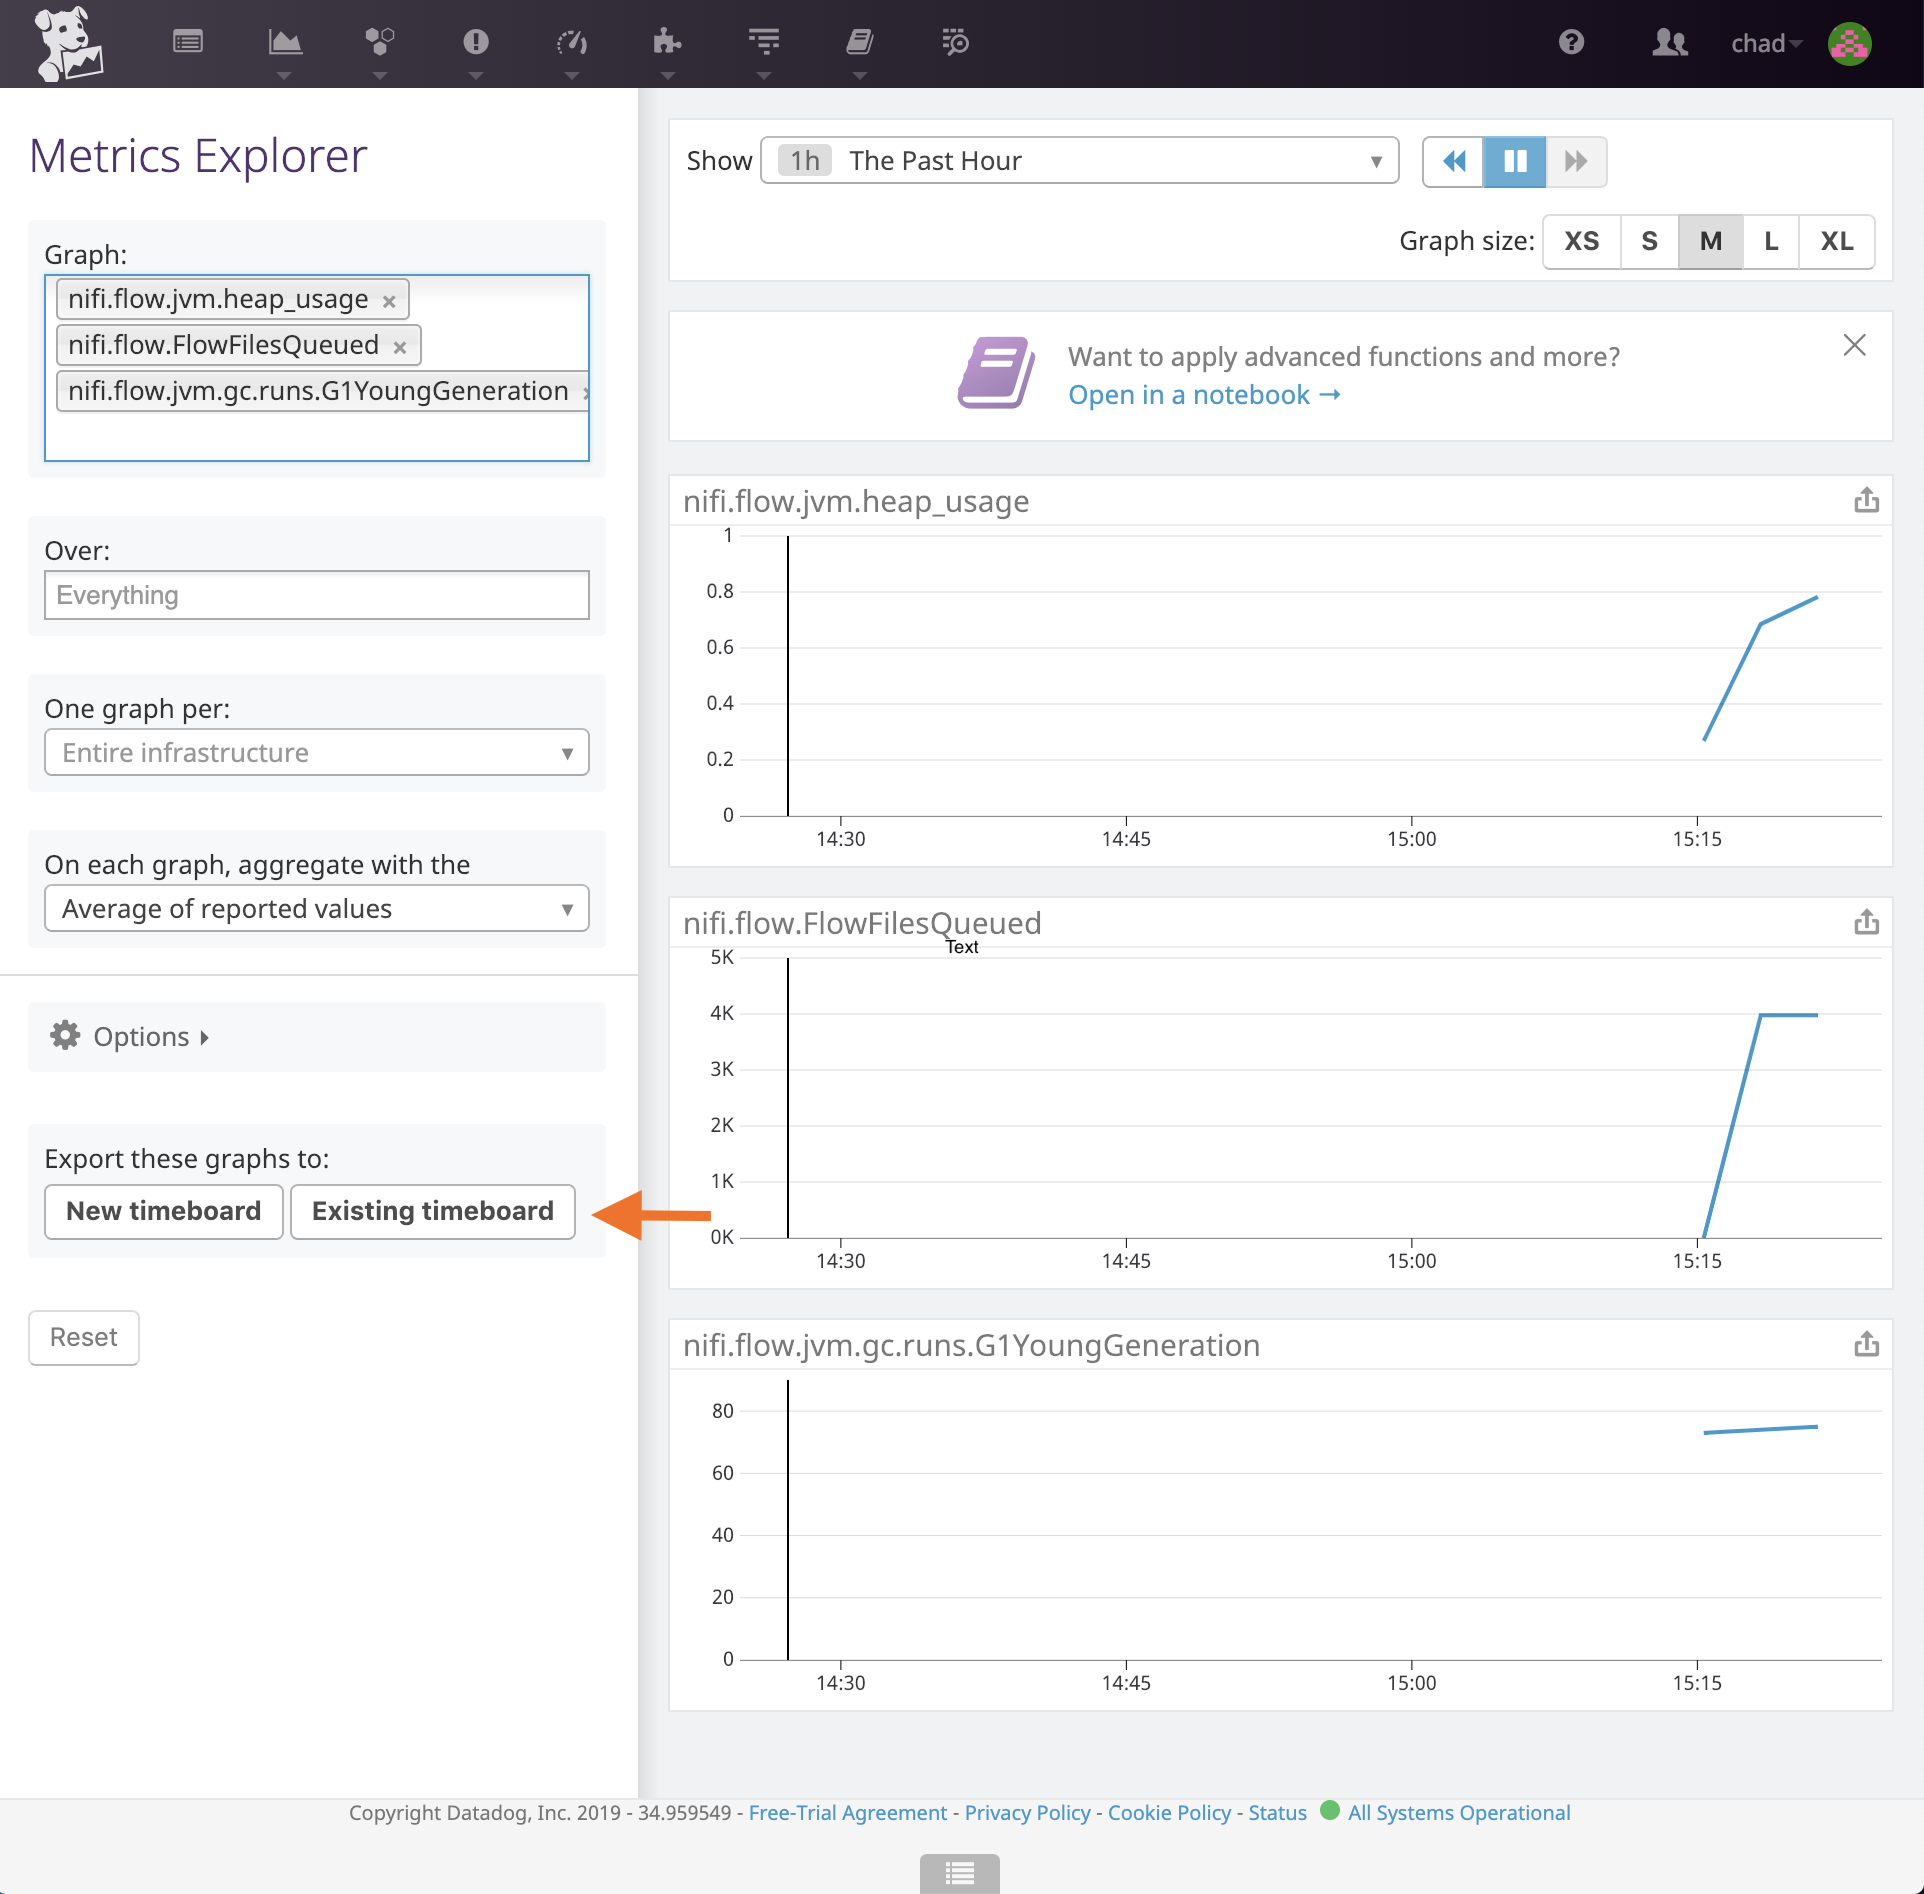Viewport: 1924px width, 1894px height.
Task: Open the One graph per dropdown
Action: [x=317, y=752]
